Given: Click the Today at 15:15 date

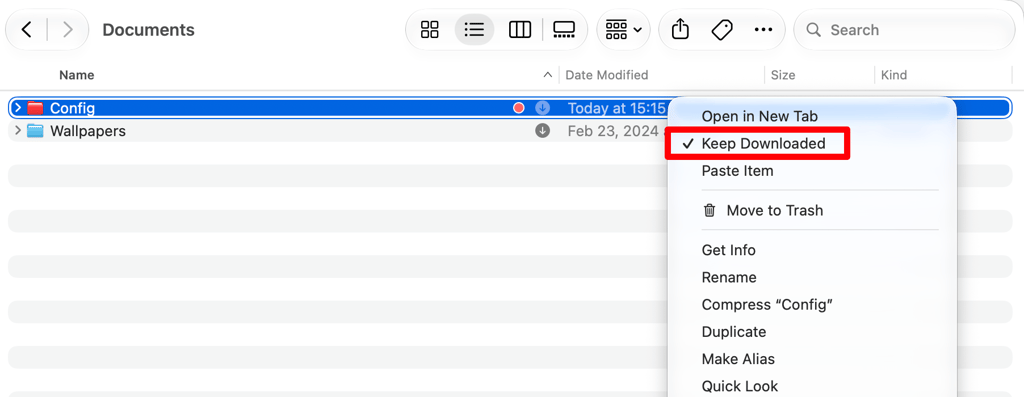Looking at the screenshot, I should click(x=616, y=108).
